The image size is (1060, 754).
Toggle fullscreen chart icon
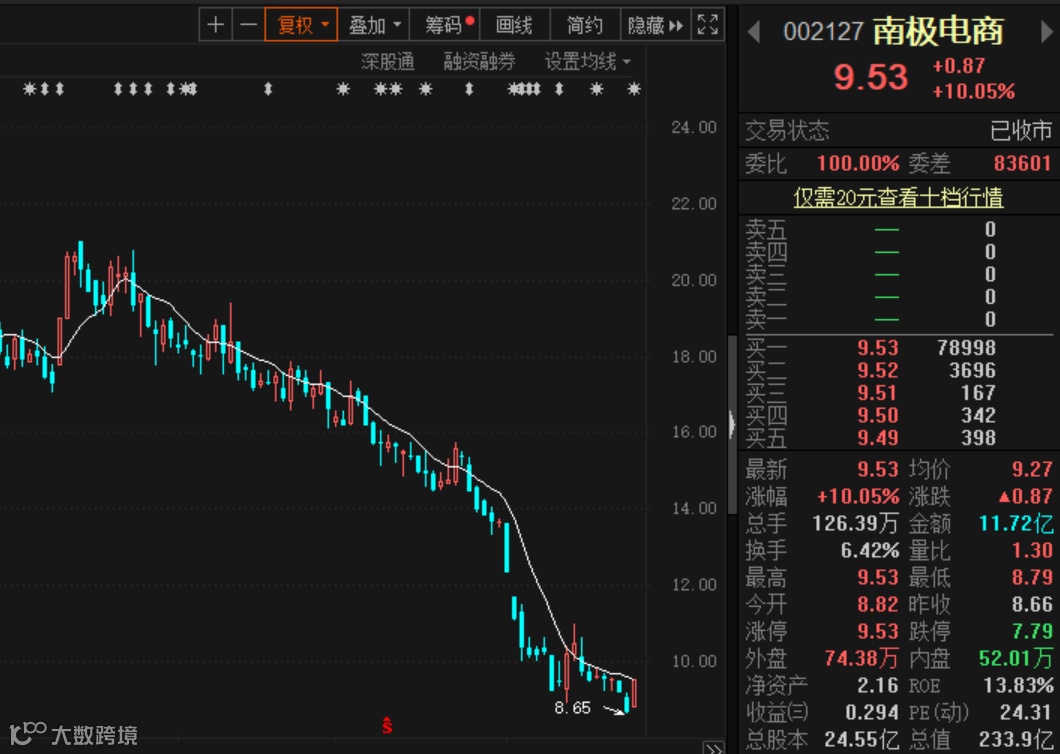click(708, 25)
